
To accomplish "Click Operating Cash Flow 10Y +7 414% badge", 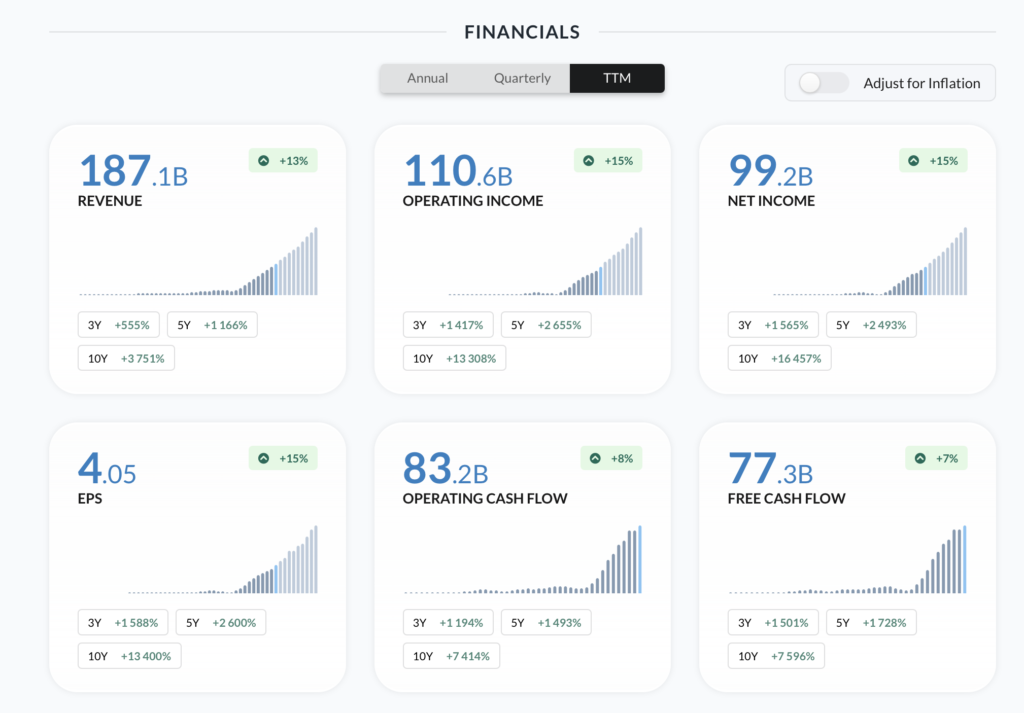I will 451,656.
